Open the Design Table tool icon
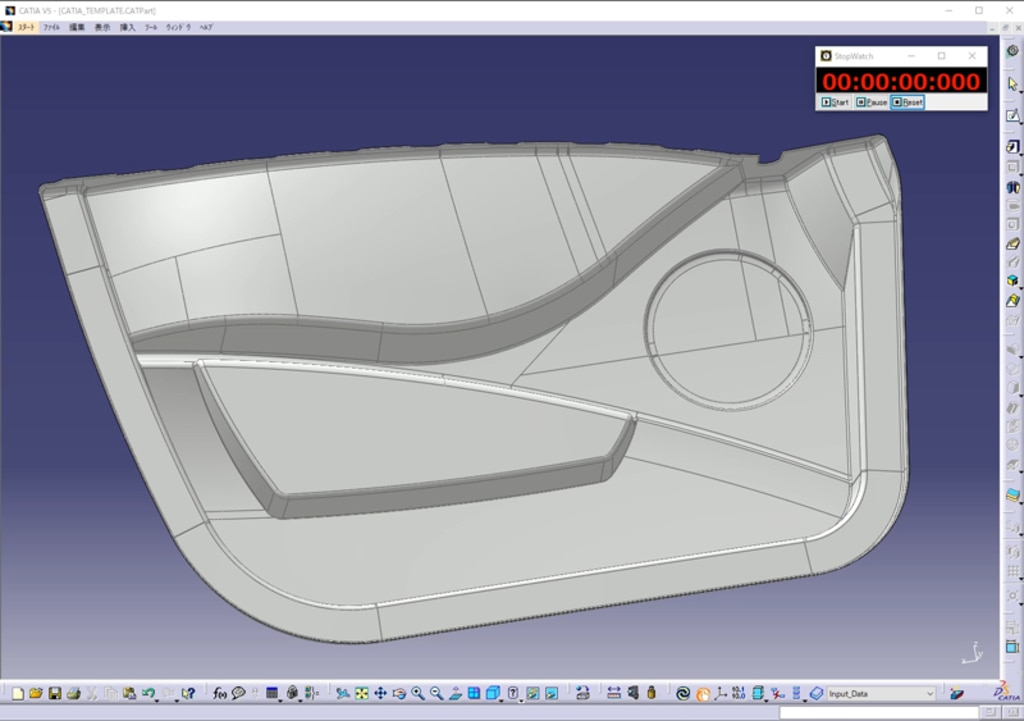1024x721 pixels. click(272, 694)
